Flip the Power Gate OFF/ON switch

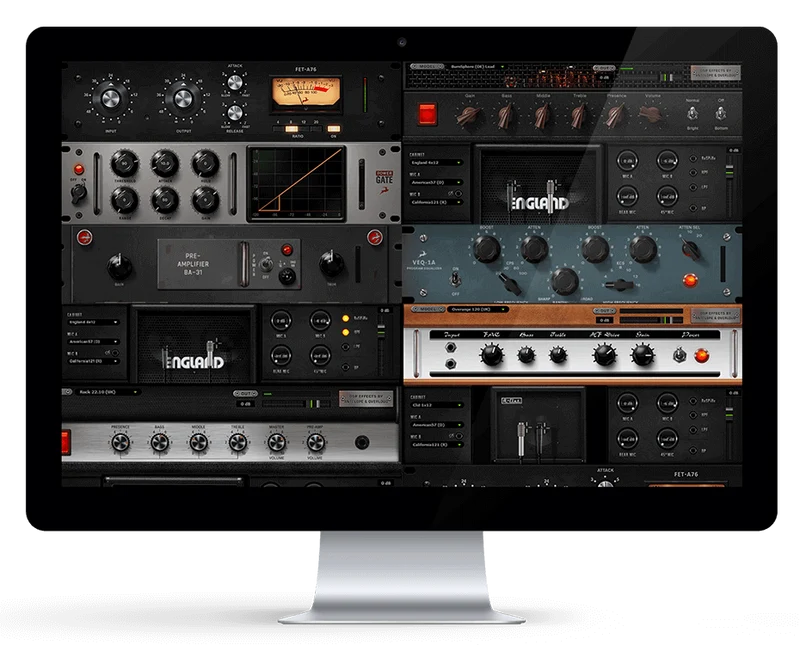pyautogui.click(x=78, y=192)
